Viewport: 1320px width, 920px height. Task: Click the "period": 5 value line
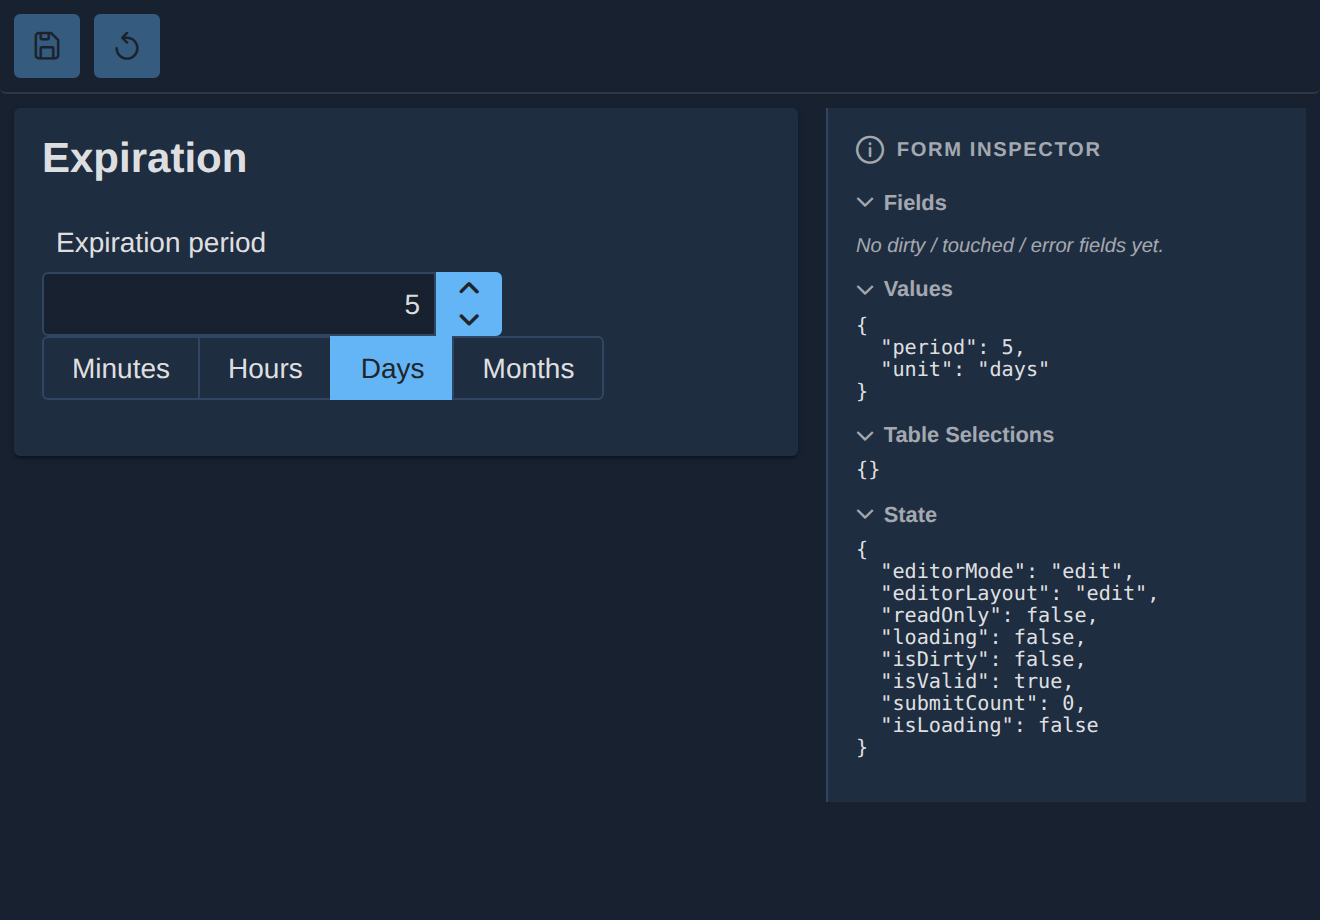953,347
